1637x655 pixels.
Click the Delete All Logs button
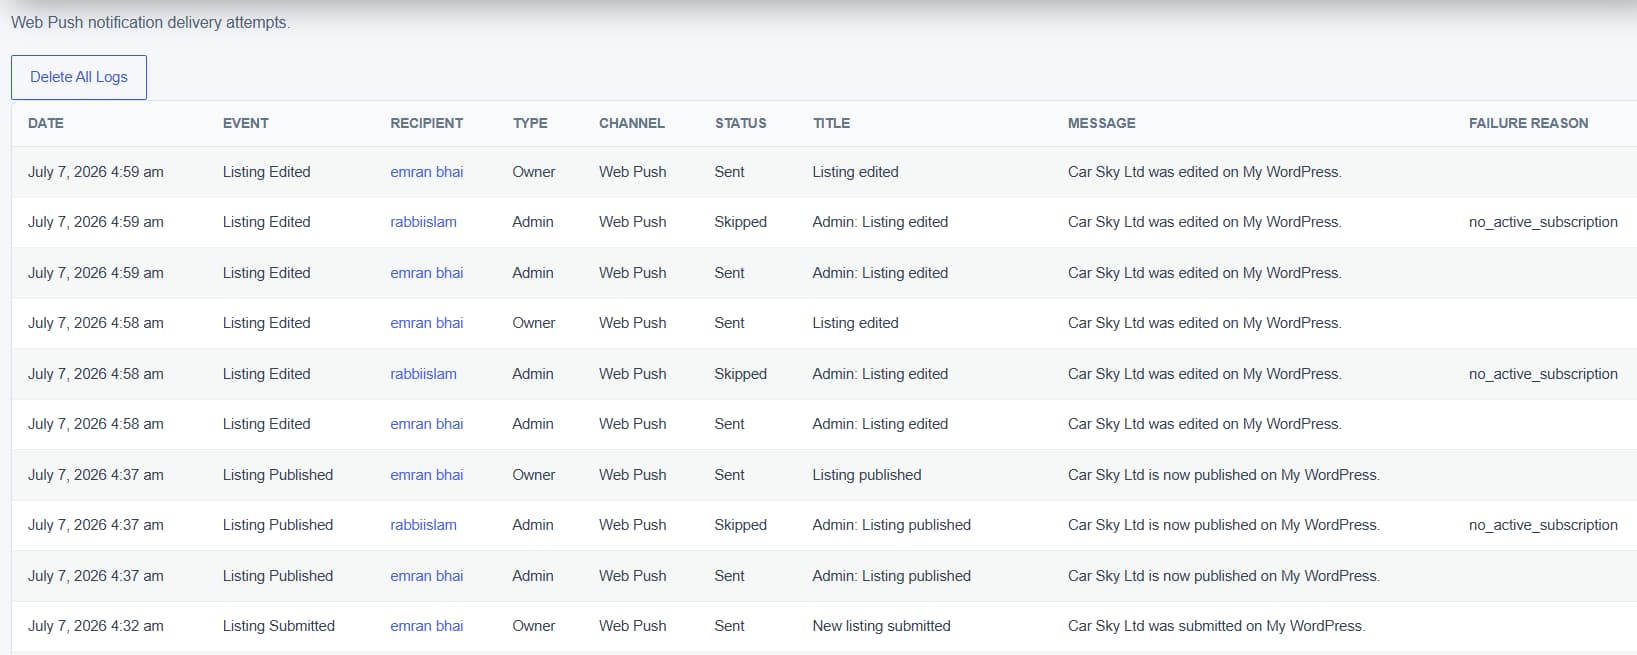pos(79,77)
